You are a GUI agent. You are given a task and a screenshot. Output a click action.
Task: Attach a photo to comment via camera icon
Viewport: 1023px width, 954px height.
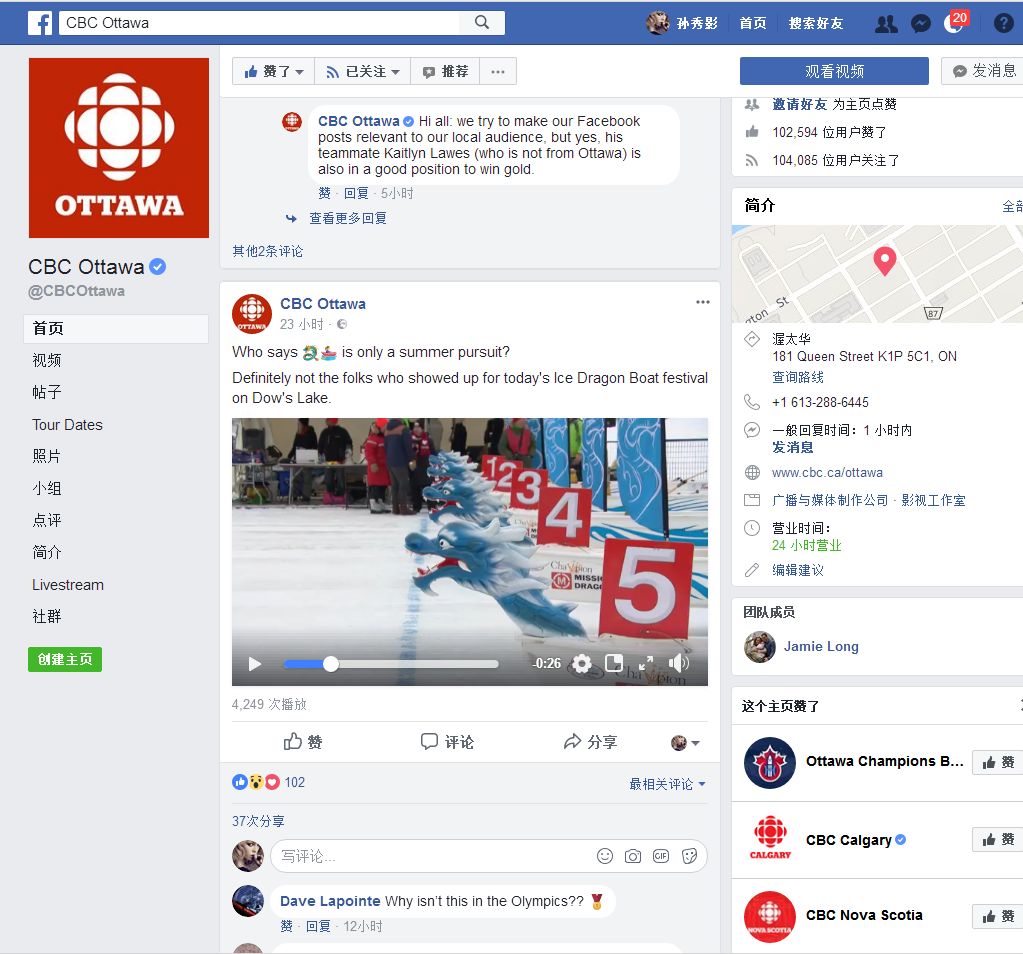click(x=633, y=856)
